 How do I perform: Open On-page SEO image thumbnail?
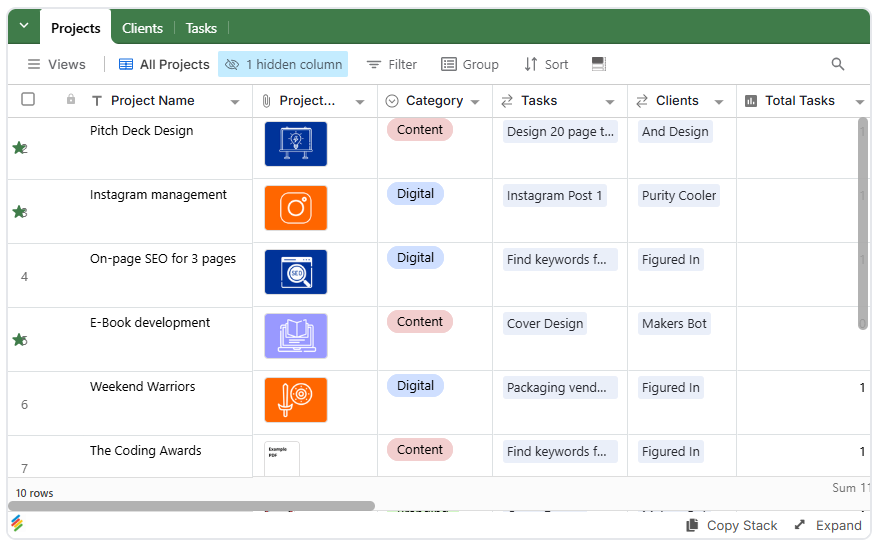(296, 272)
